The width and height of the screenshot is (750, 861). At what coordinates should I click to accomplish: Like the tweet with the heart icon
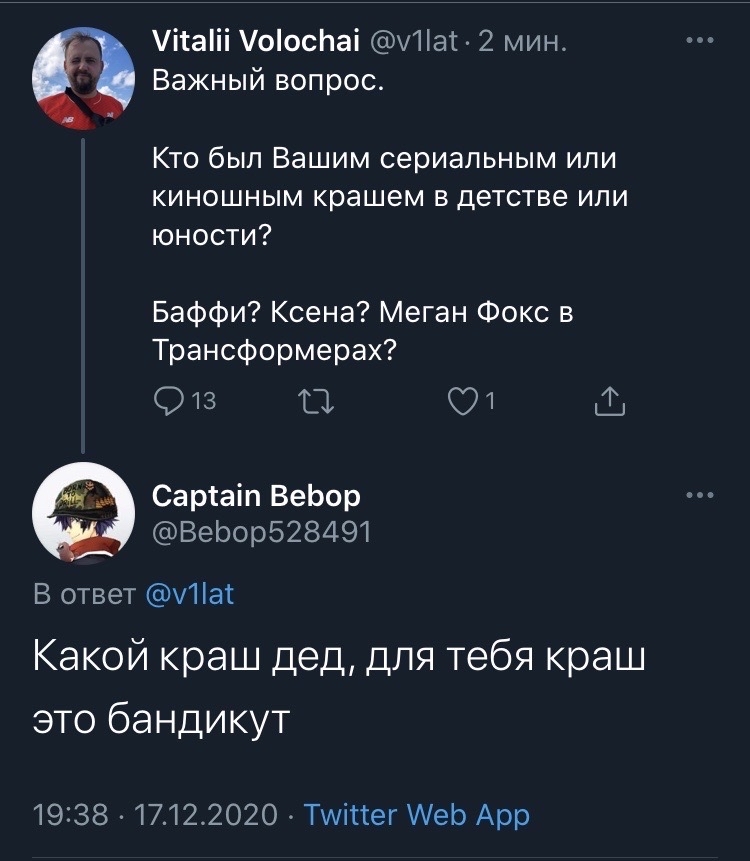461,402
